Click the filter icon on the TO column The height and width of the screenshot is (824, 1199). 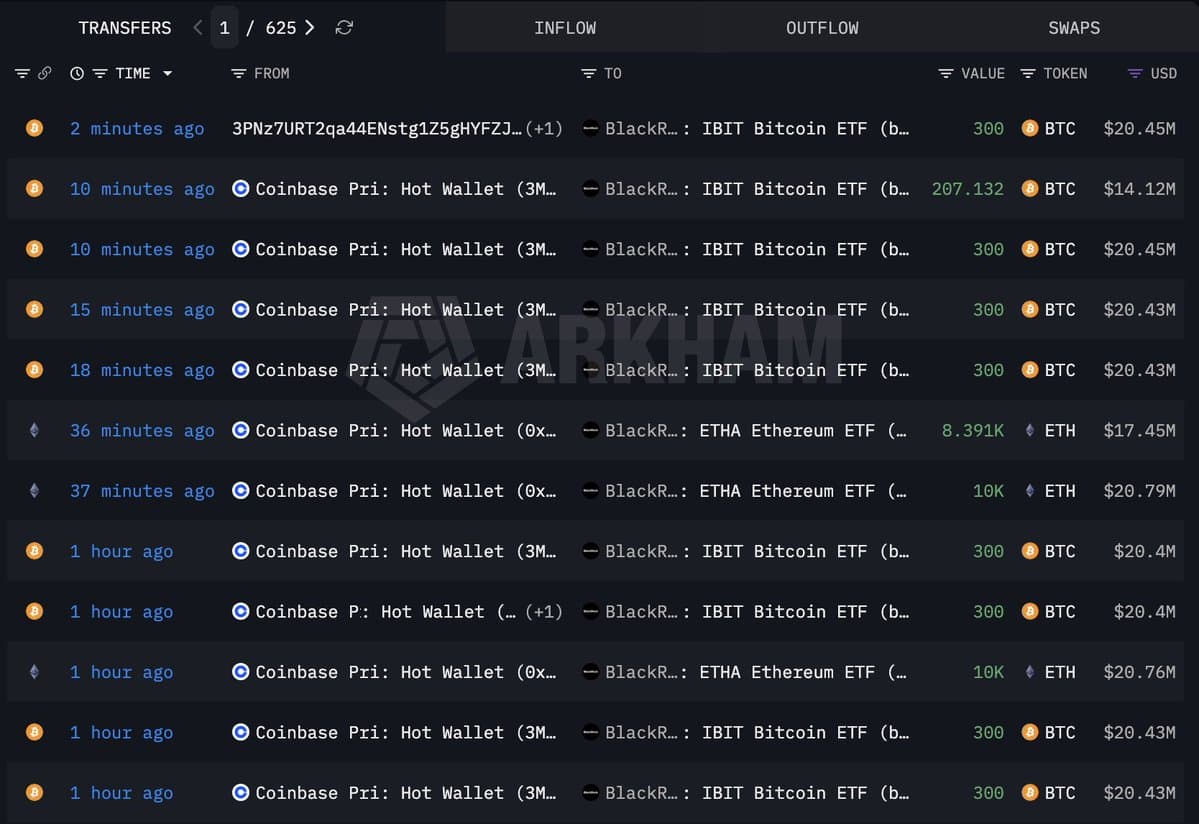click(x=589, y=73)
